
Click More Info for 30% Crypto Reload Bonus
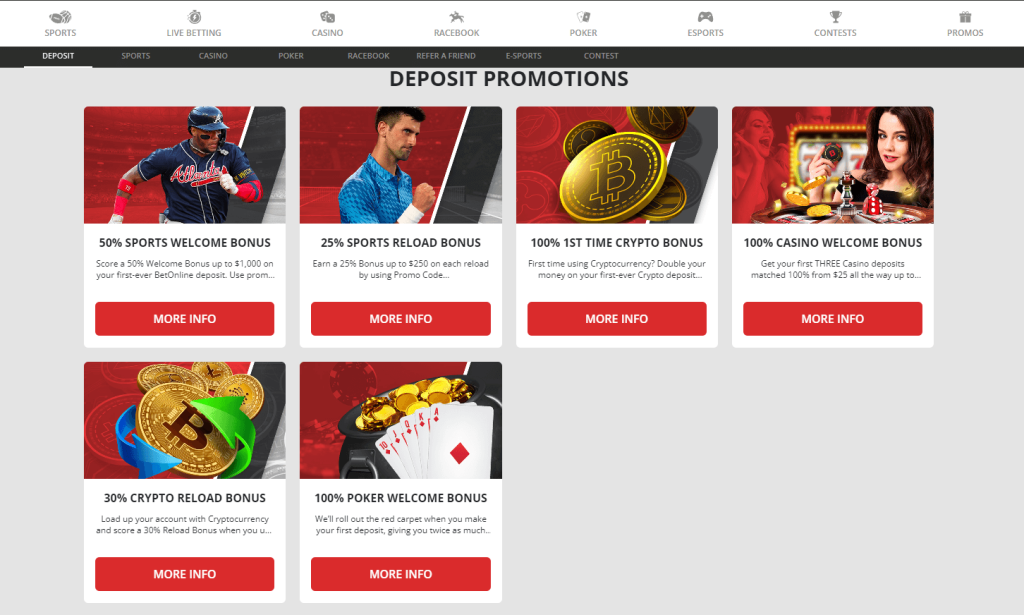point(185,574)
